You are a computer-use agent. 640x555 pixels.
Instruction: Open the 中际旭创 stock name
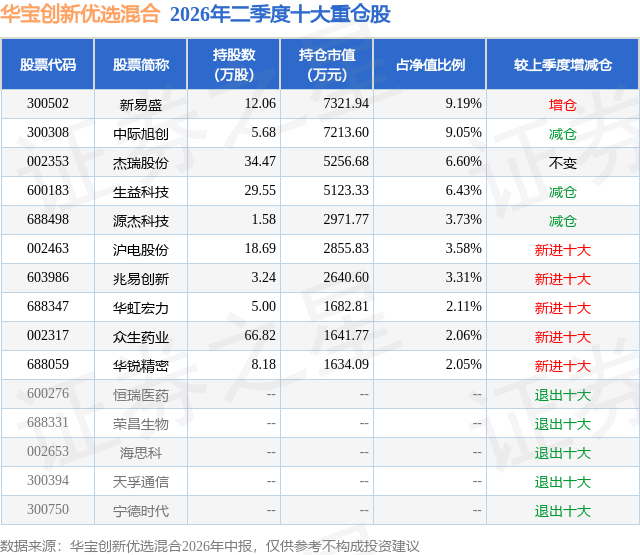point(141,133)
